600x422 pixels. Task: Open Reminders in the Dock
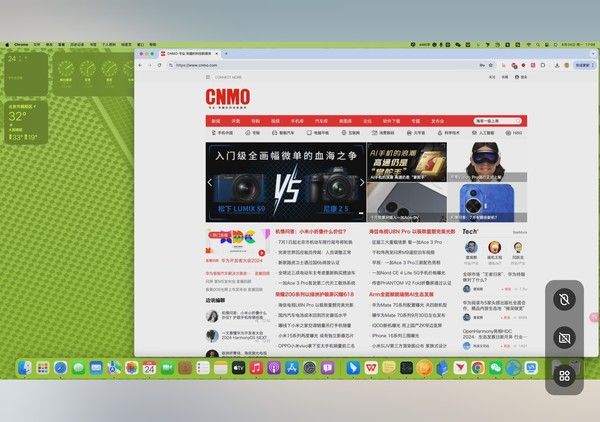point(203,368)
